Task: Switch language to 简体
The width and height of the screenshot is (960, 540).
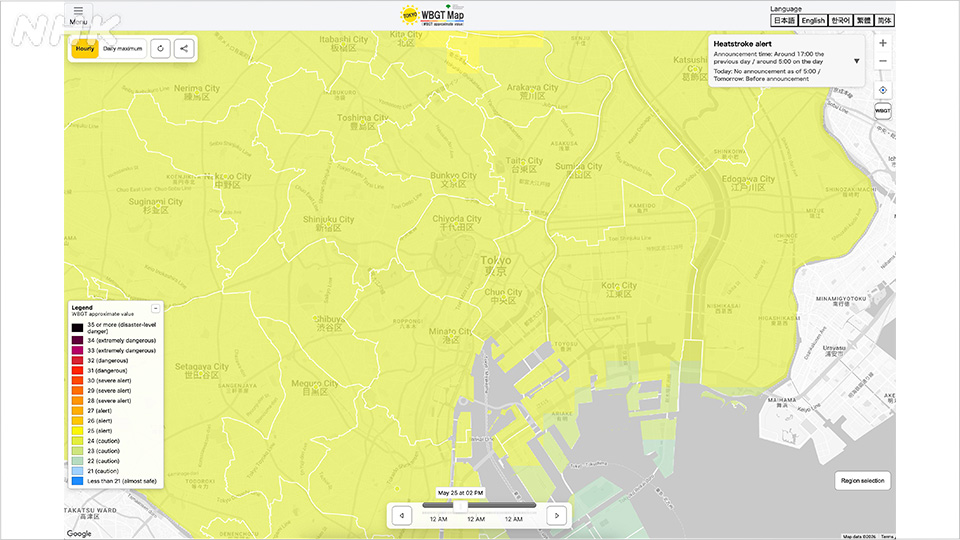Action: pos(884,20)
